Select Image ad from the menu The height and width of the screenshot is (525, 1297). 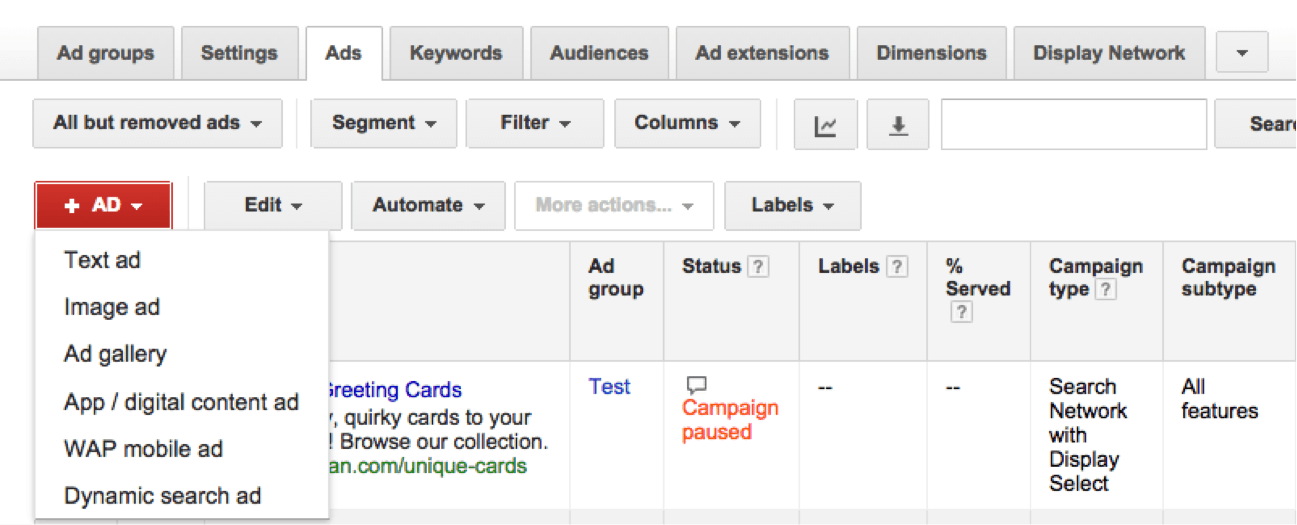click(x=111, y=307)
